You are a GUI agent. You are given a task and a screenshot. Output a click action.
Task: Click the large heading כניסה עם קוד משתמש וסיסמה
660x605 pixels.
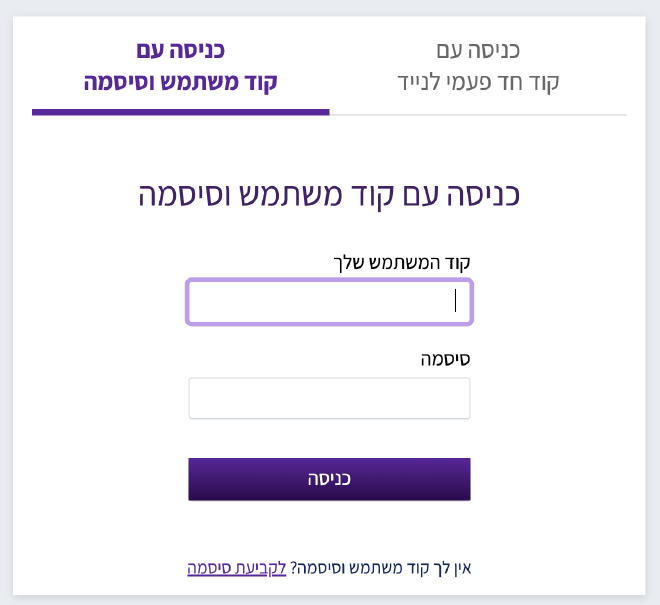pyautogui.click(x=329, y=195)
